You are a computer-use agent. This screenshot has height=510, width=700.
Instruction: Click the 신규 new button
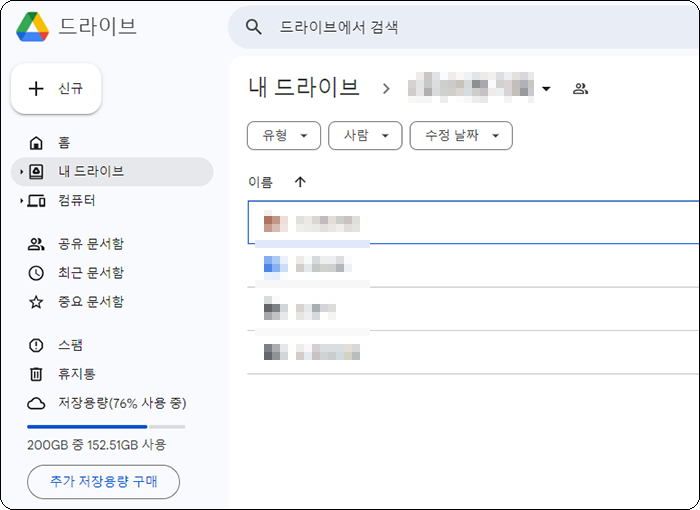(56, 88)
